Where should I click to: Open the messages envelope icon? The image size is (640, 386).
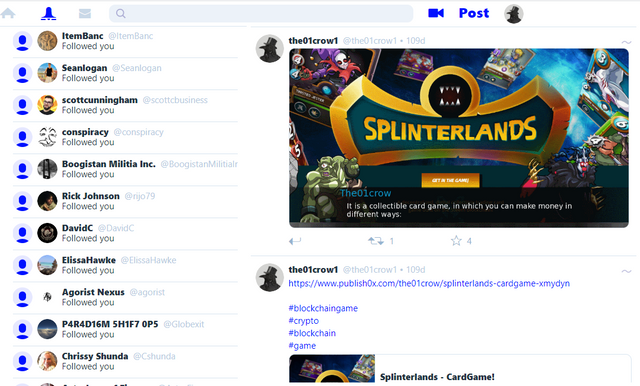tap(84, 13)
